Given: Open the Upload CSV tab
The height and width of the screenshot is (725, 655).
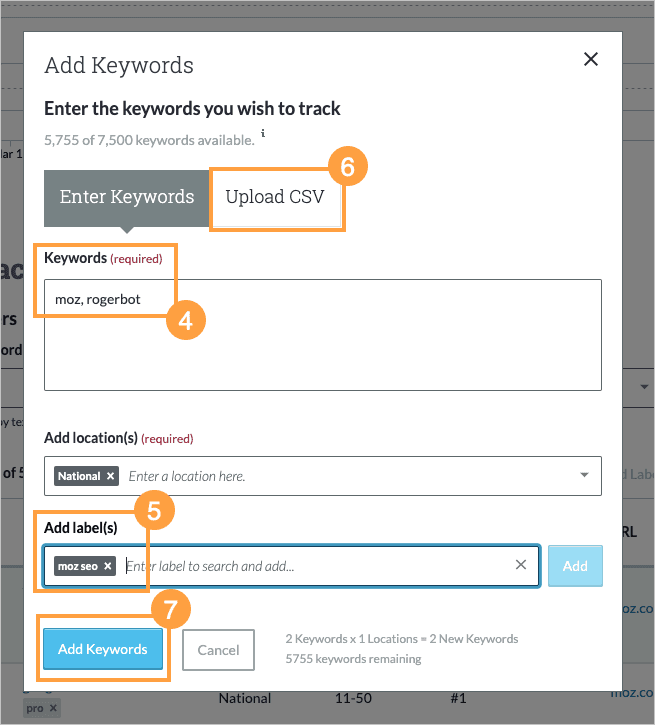Looking at the screenshot, I should click(x=275, y=197).
